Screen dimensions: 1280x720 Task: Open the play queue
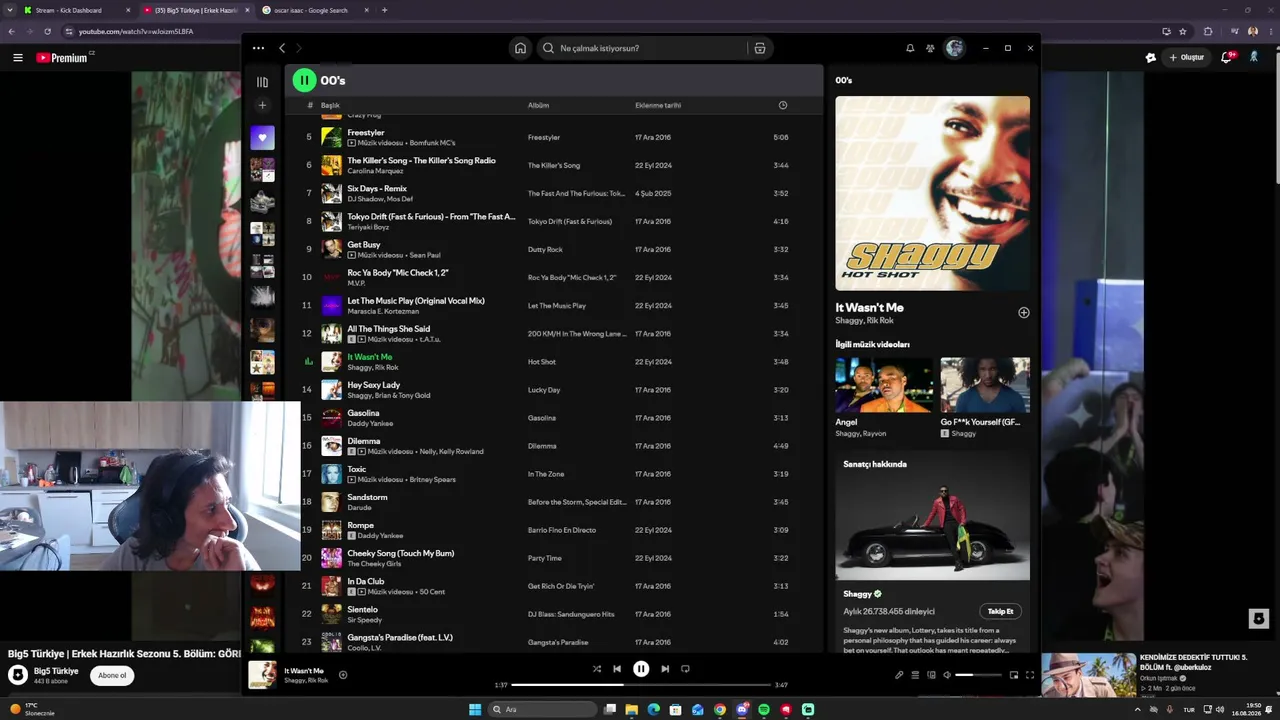915,675
